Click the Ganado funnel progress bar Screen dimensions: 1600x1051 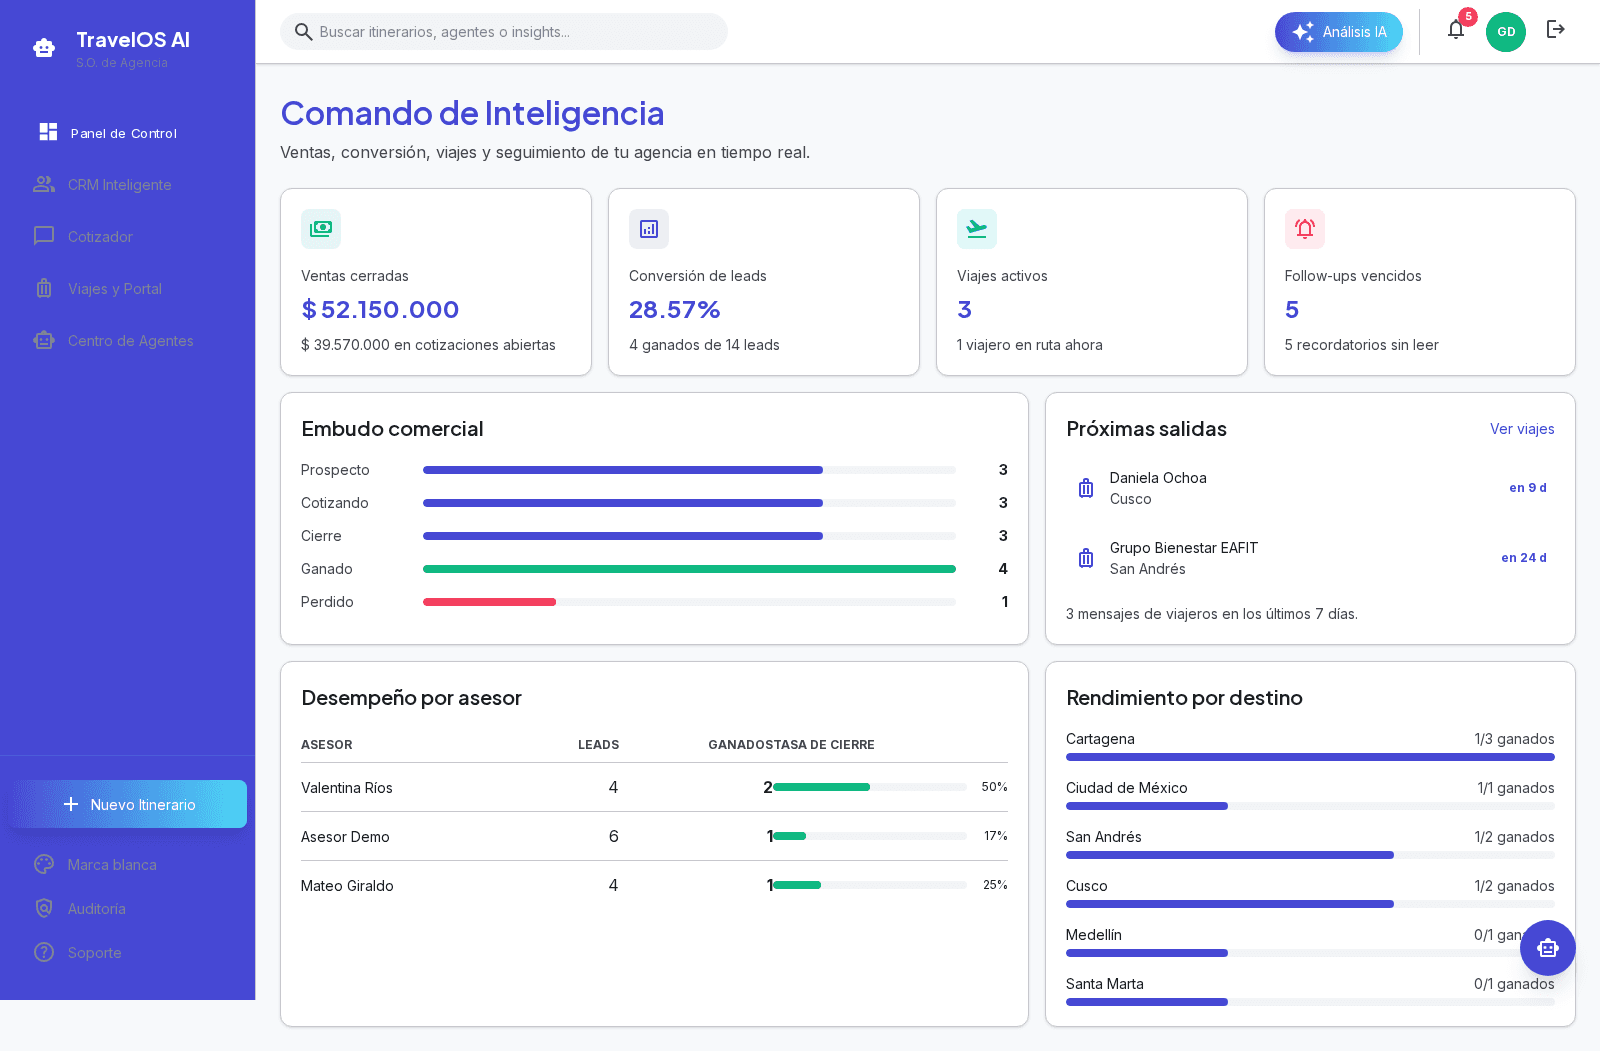click(x=689, y=569)
